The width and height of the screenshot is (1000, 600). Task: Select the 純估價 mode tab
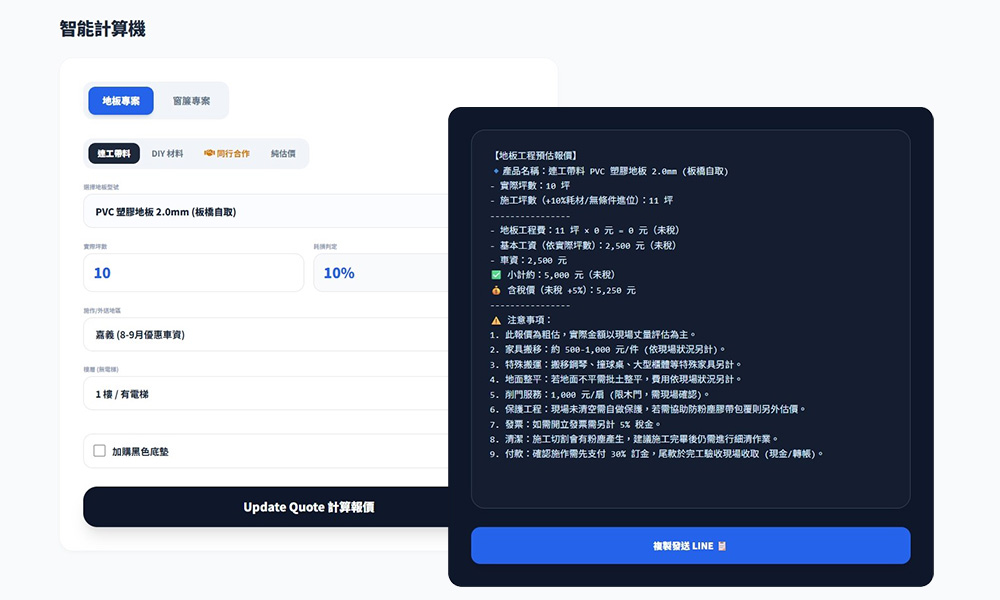click(283, 154)
